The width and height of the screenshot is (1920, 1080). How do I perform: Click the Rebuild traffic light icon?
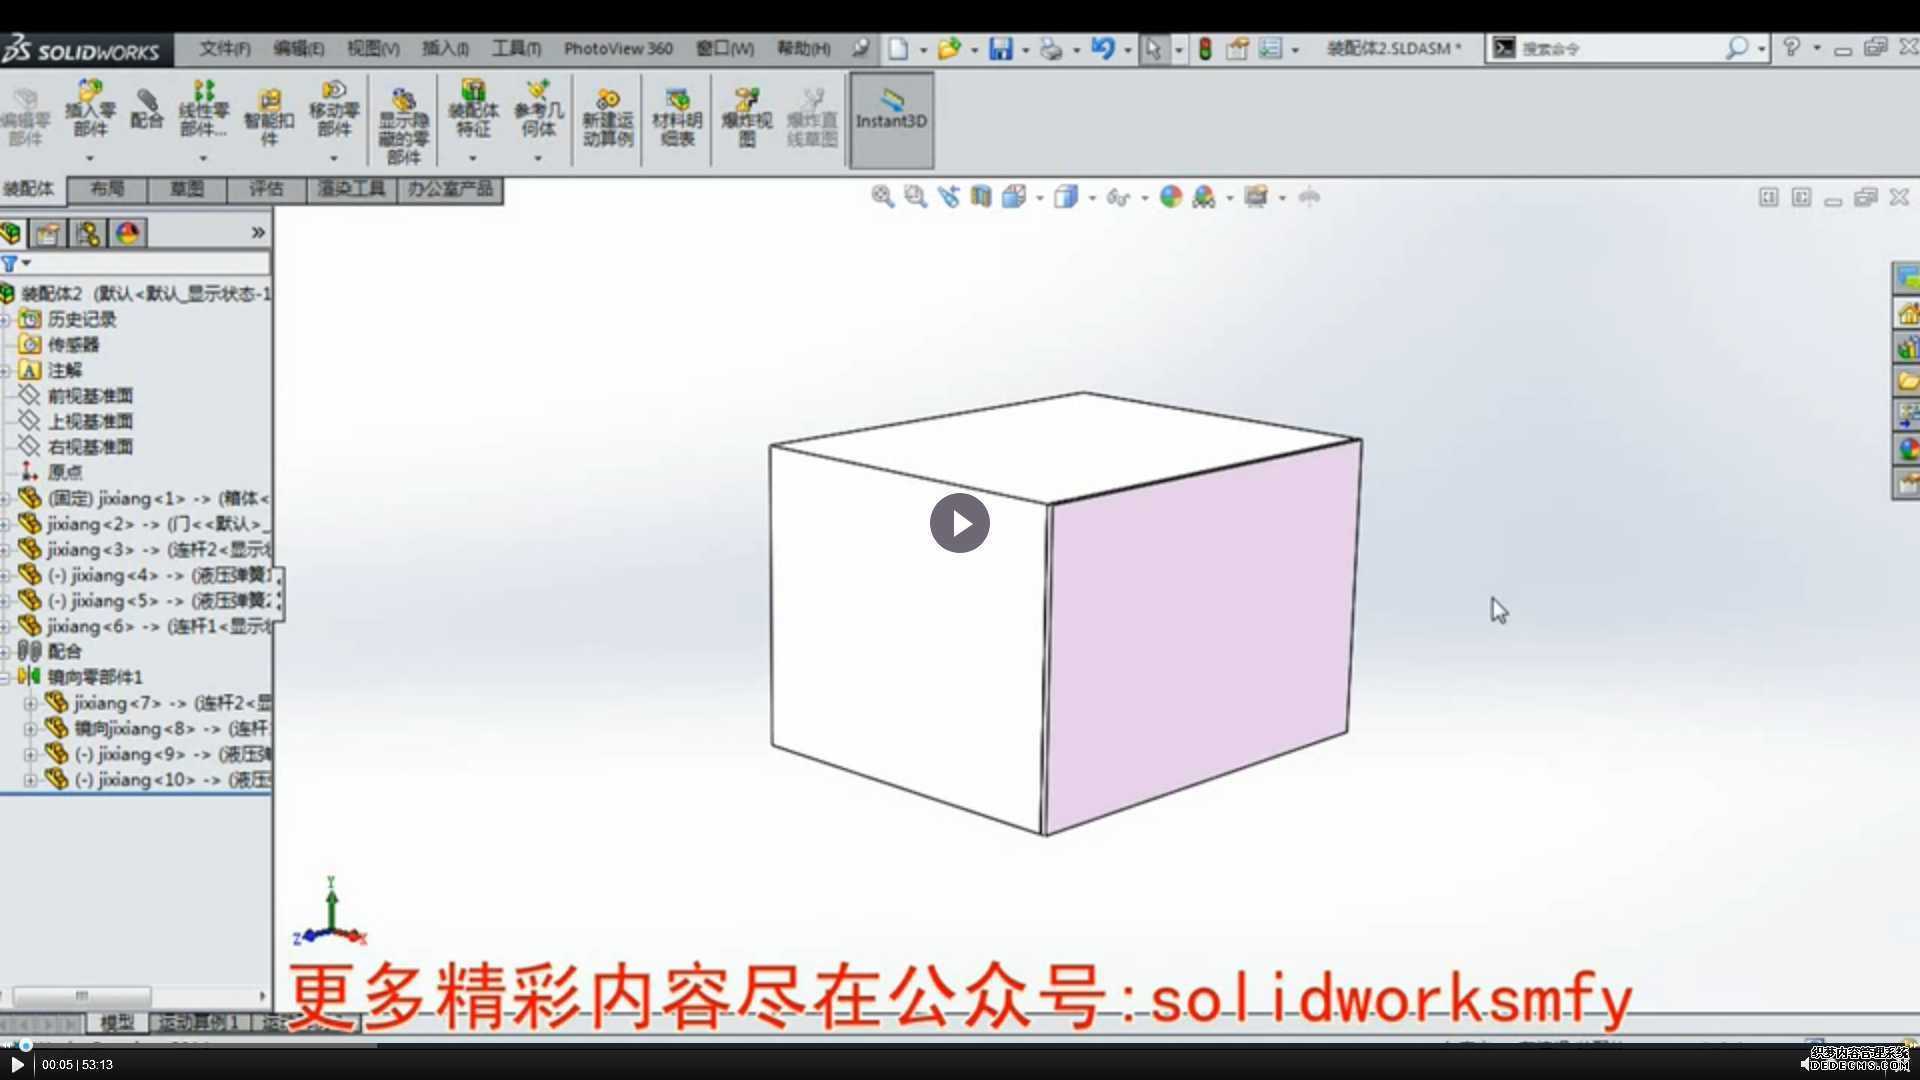(x=1205, y=48)
